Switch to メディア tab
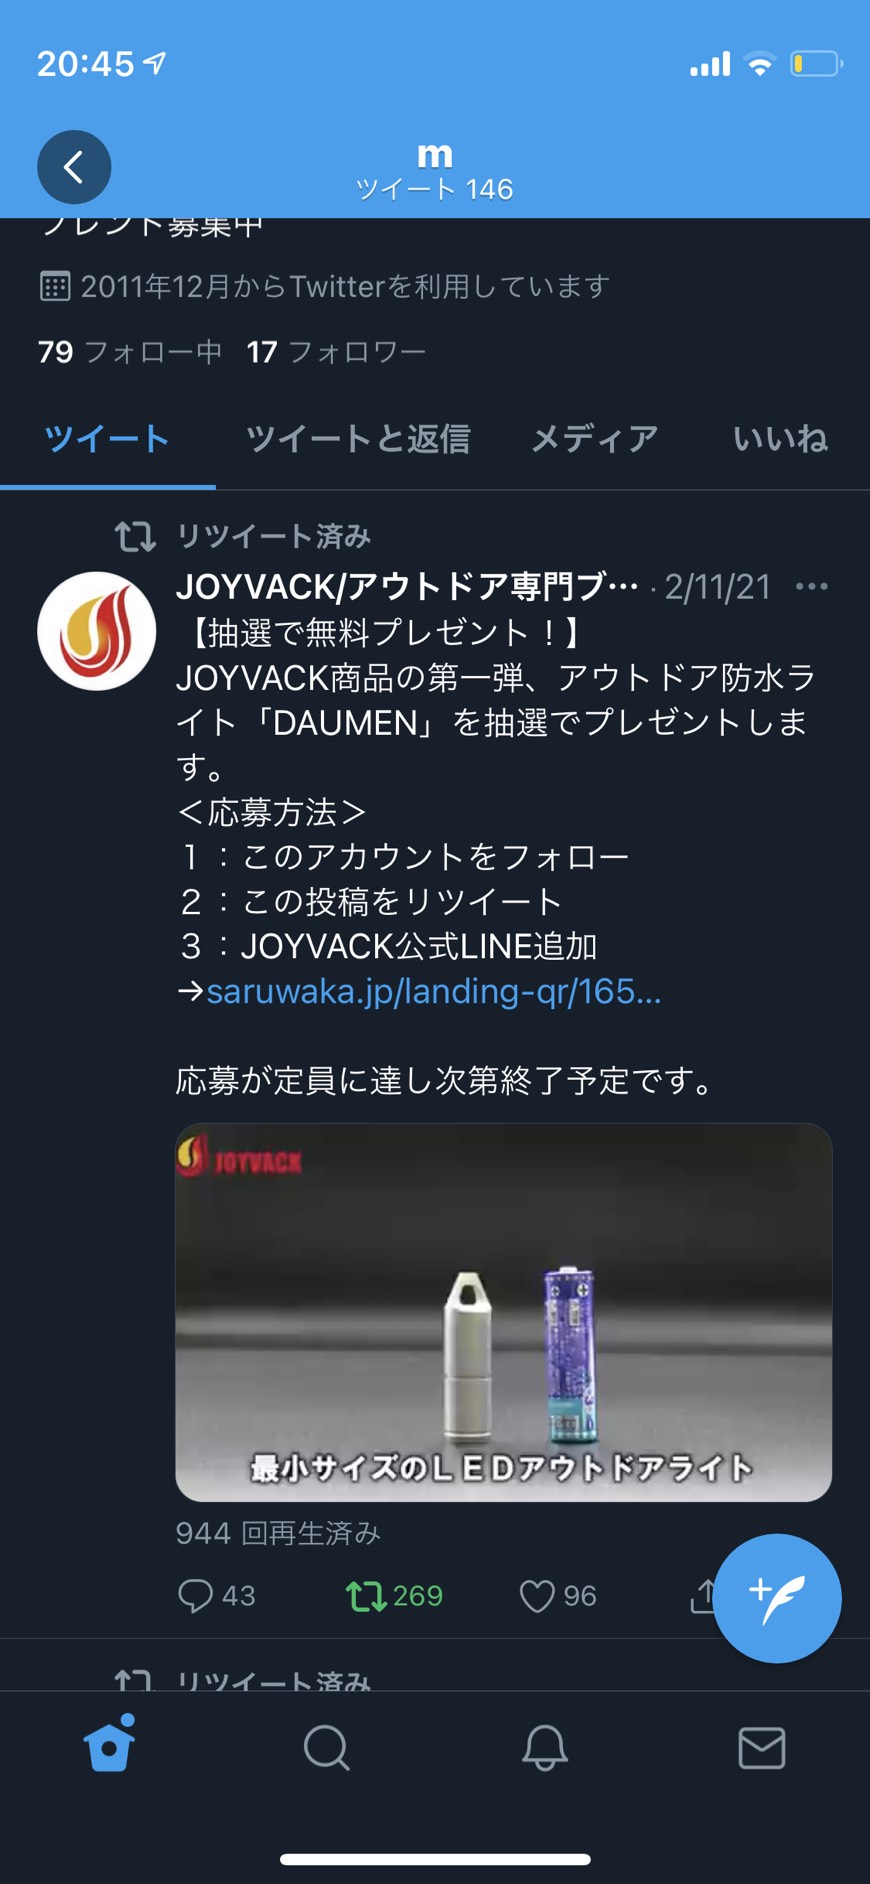 click(x=594, y=439)
